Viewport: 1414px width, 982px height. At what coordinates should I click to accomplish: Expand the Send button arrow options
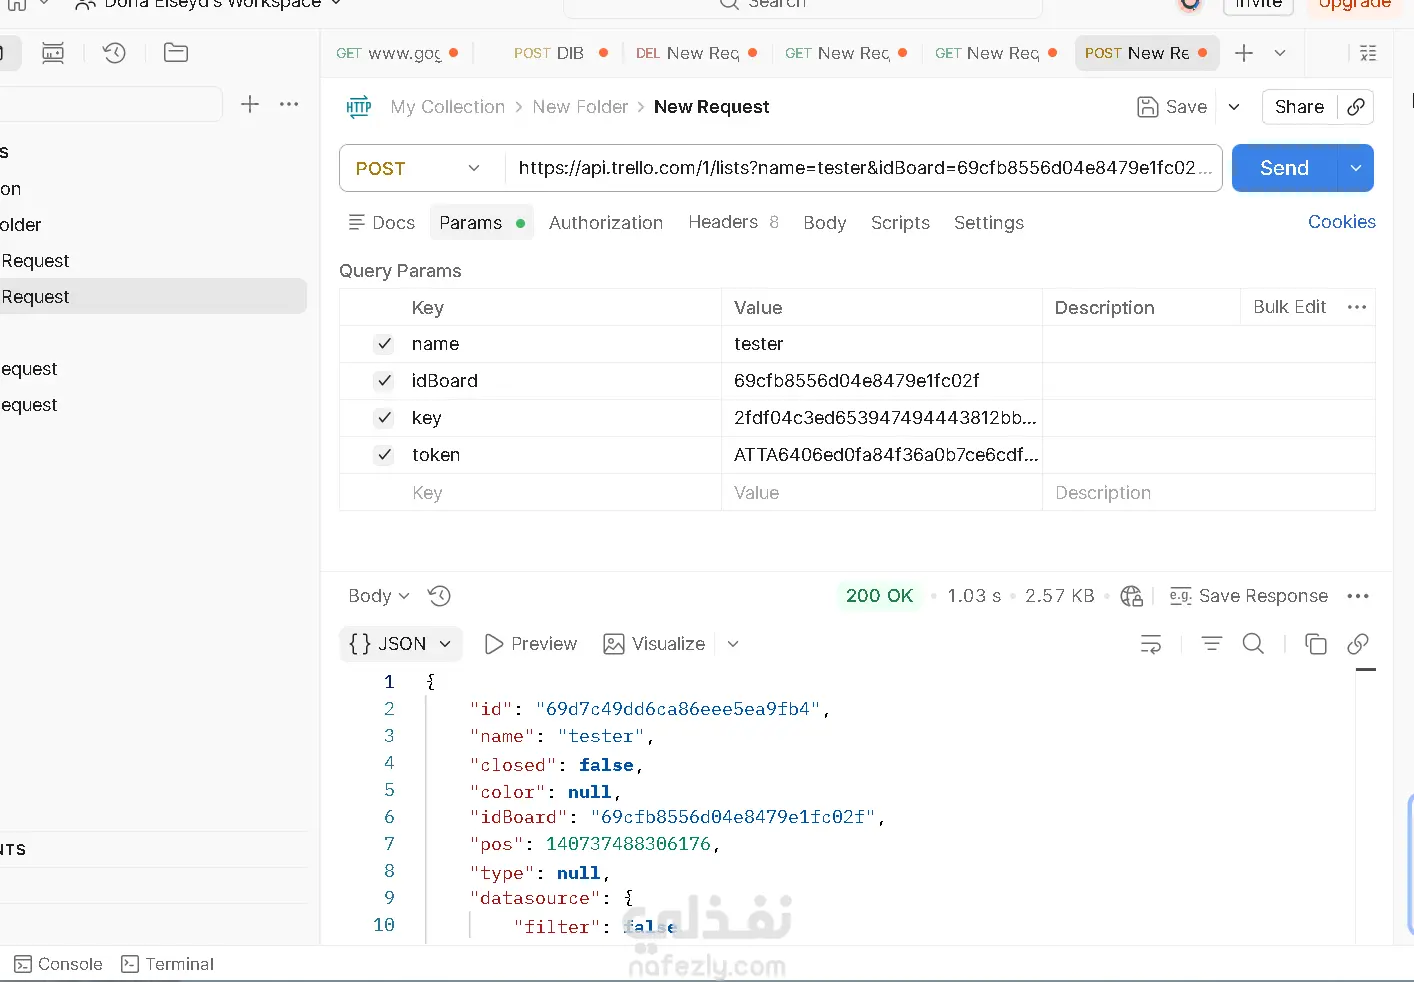pos(1356,168)
